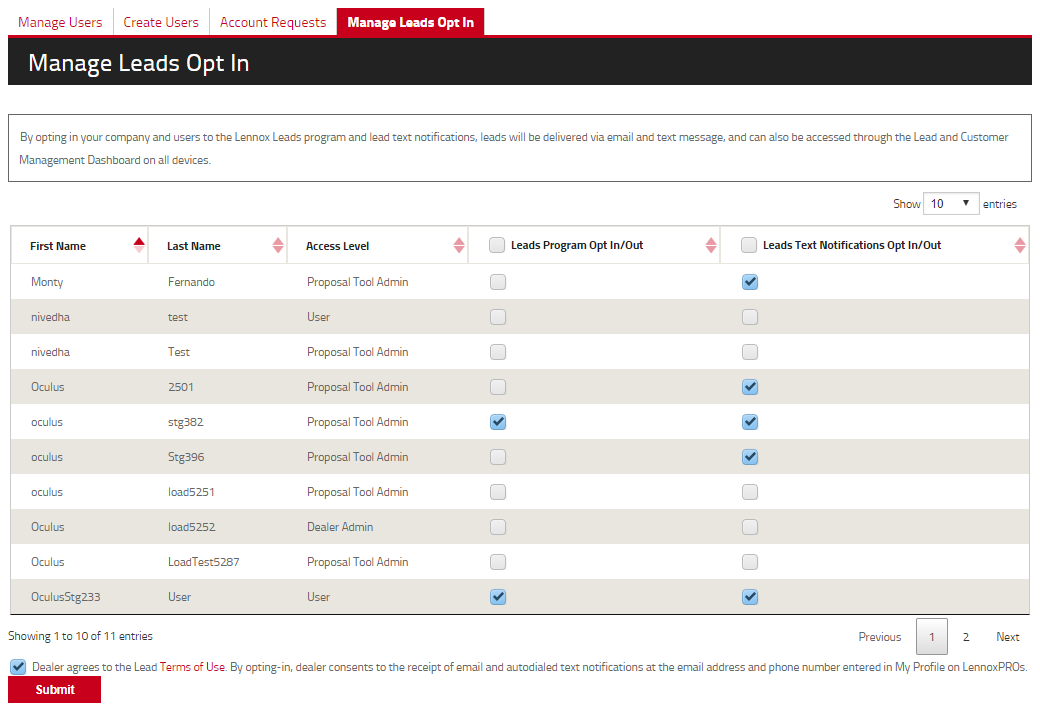Click Next pagination button

(1007, 637)
